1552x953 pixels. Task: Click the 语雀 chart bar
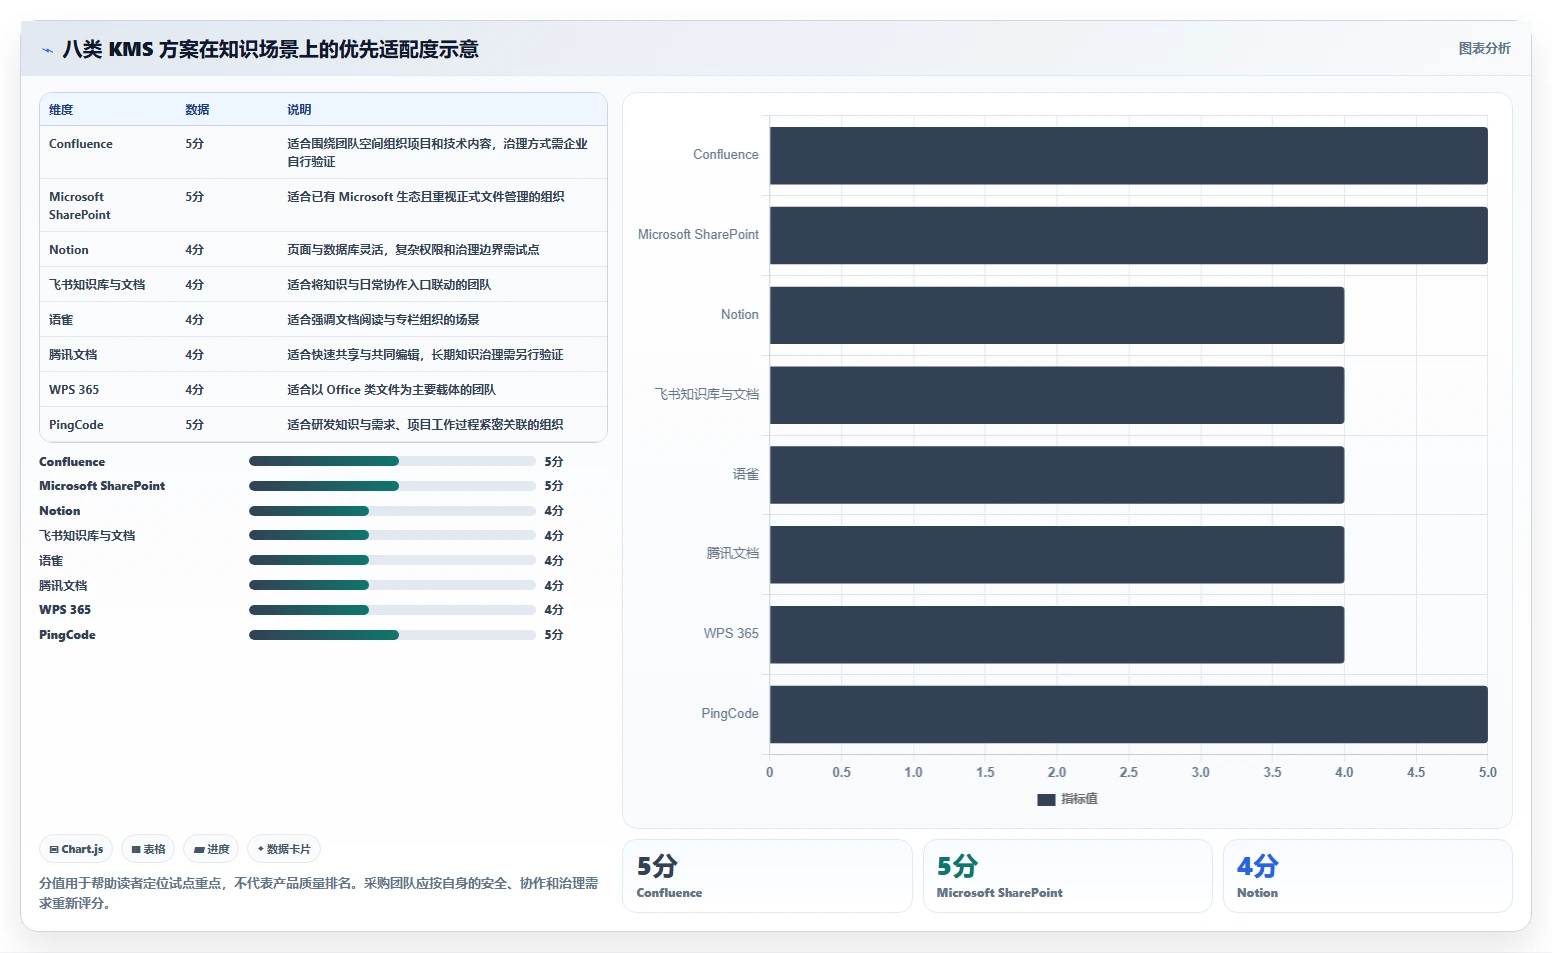click(1056, 475)
